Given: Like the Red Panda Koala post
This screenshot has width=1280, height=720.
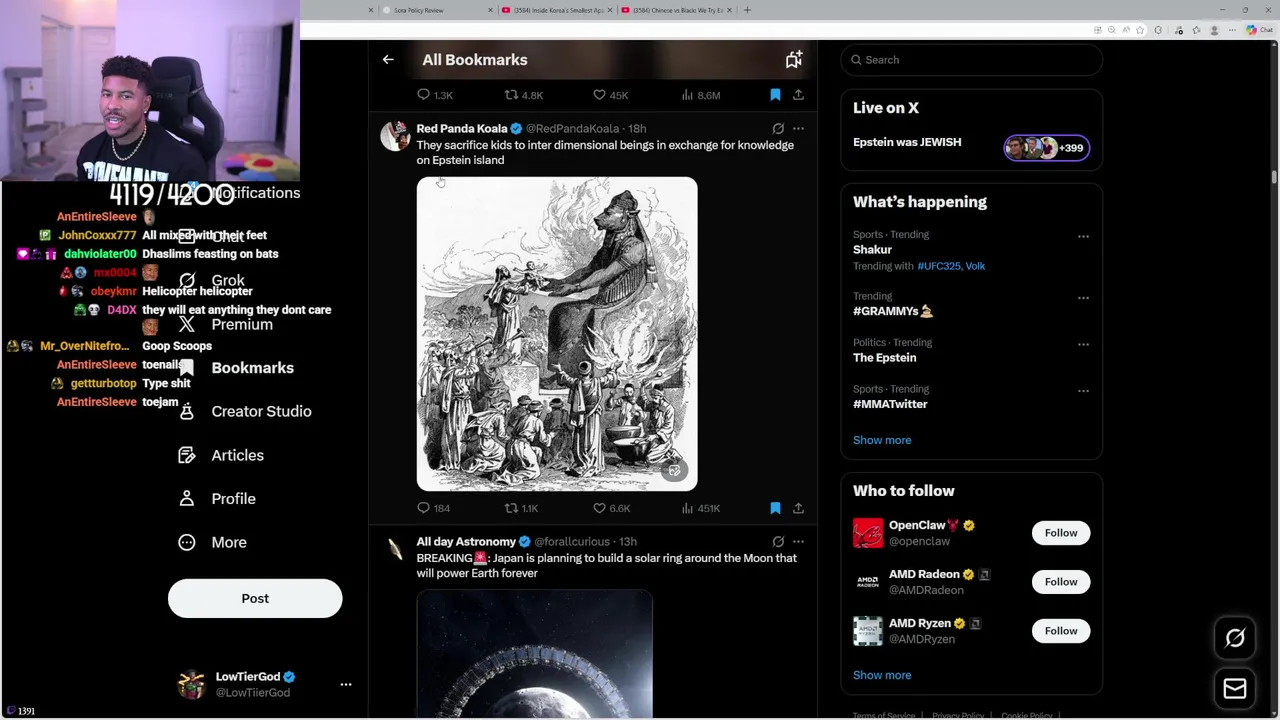Looking at the screenshot, I should [x=611, y=508].
